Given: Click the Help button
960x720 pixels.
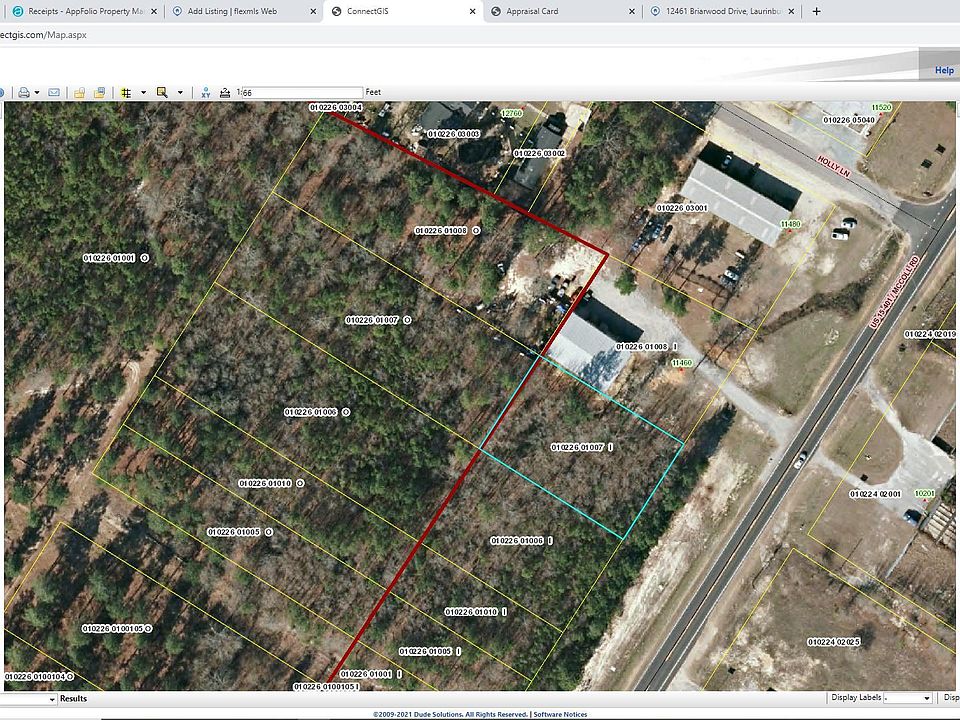Looking at the screenshot, I should pos(943,70).
